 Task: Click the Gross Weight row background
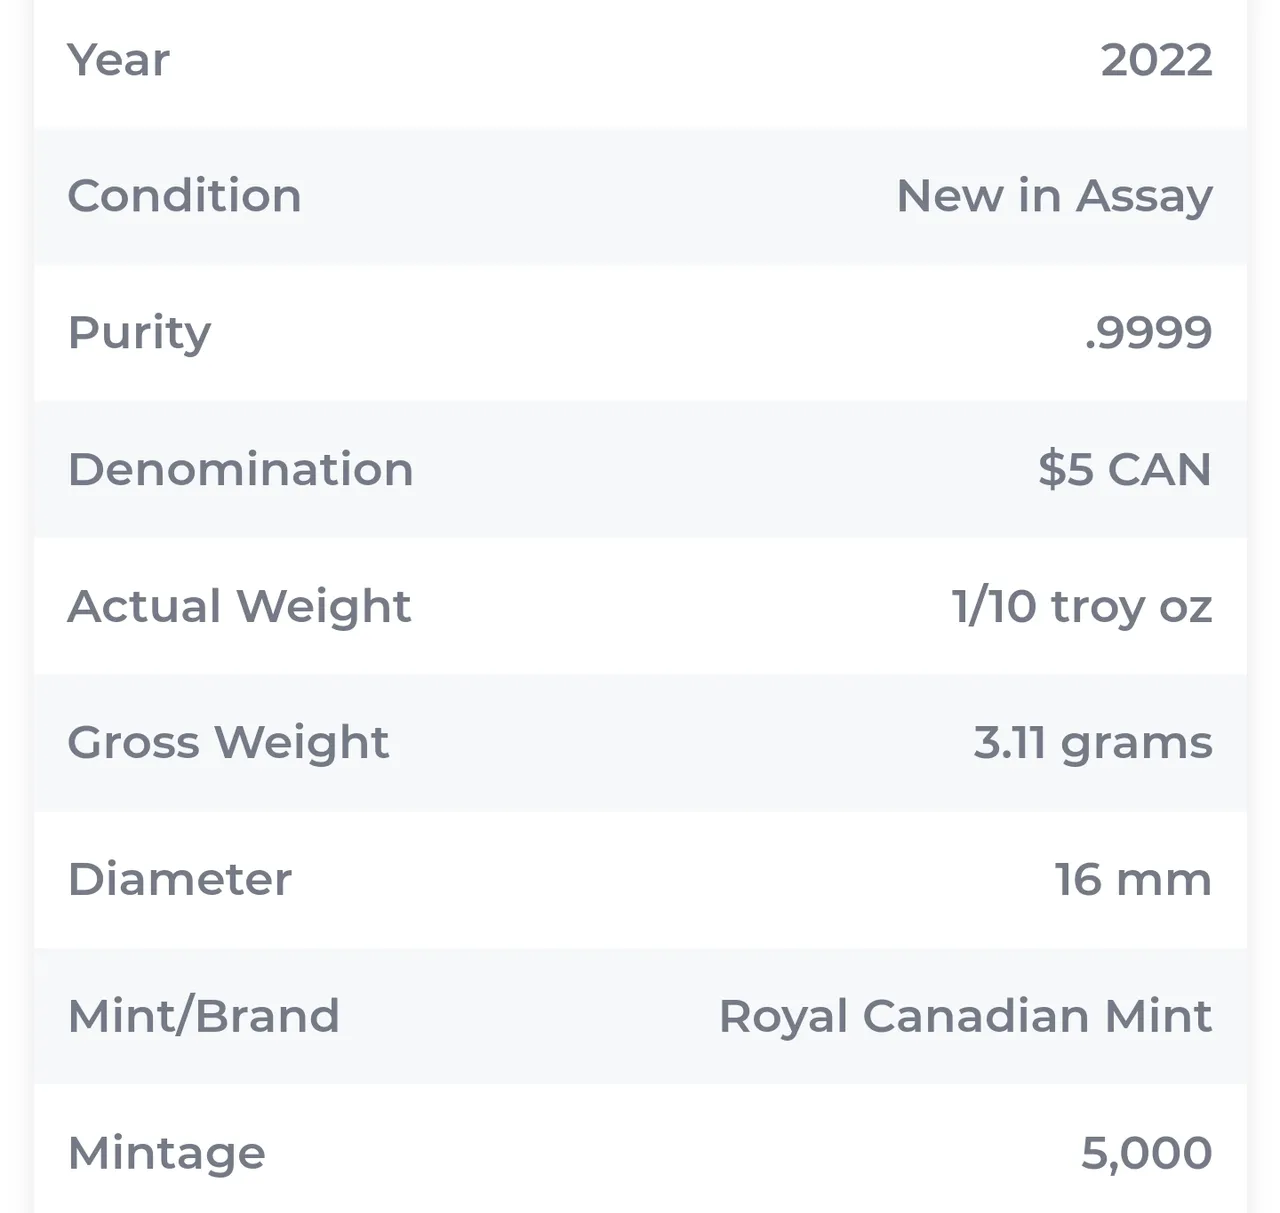(x=640, y=744)
